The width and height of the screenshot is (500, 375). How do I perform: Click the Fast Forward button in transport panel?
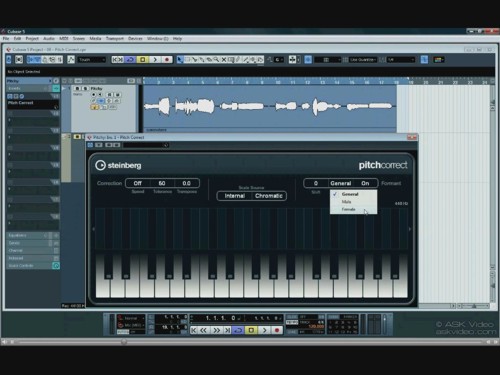(217, 330)
